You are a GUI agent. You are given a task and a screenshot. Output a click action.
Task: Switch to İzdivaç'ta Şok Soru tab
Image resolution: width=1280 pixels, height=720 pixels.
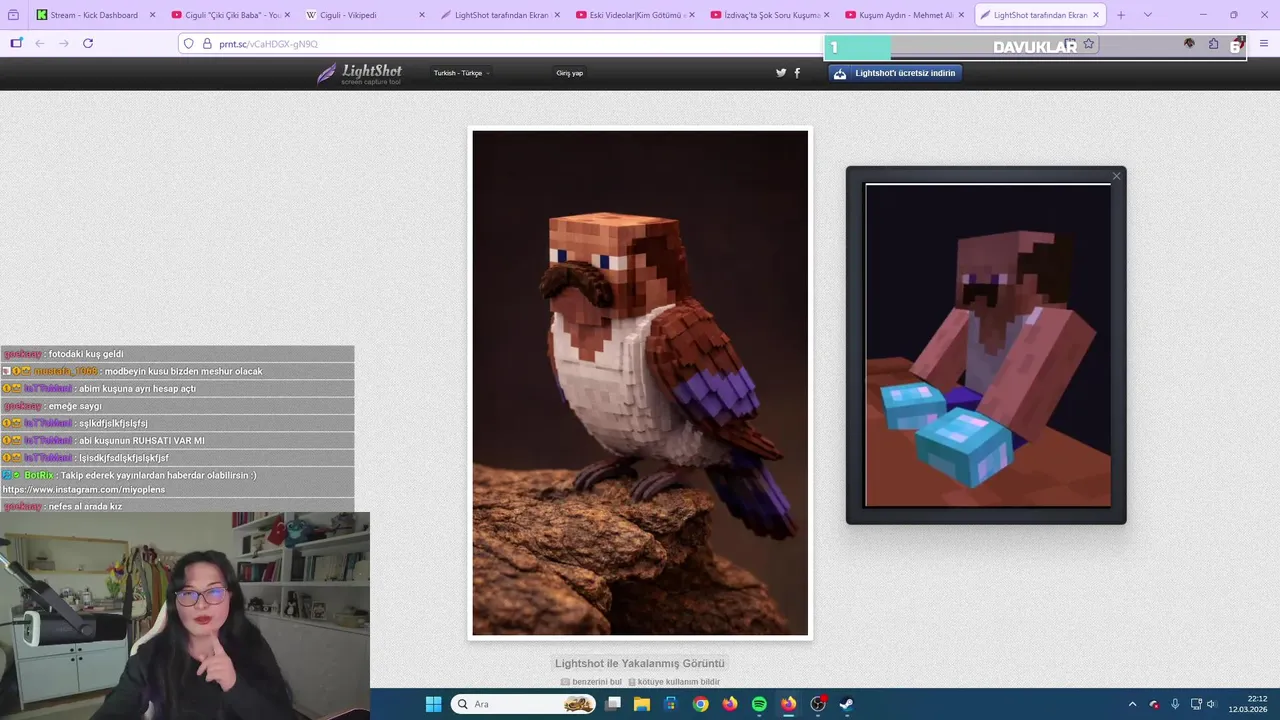767,15
